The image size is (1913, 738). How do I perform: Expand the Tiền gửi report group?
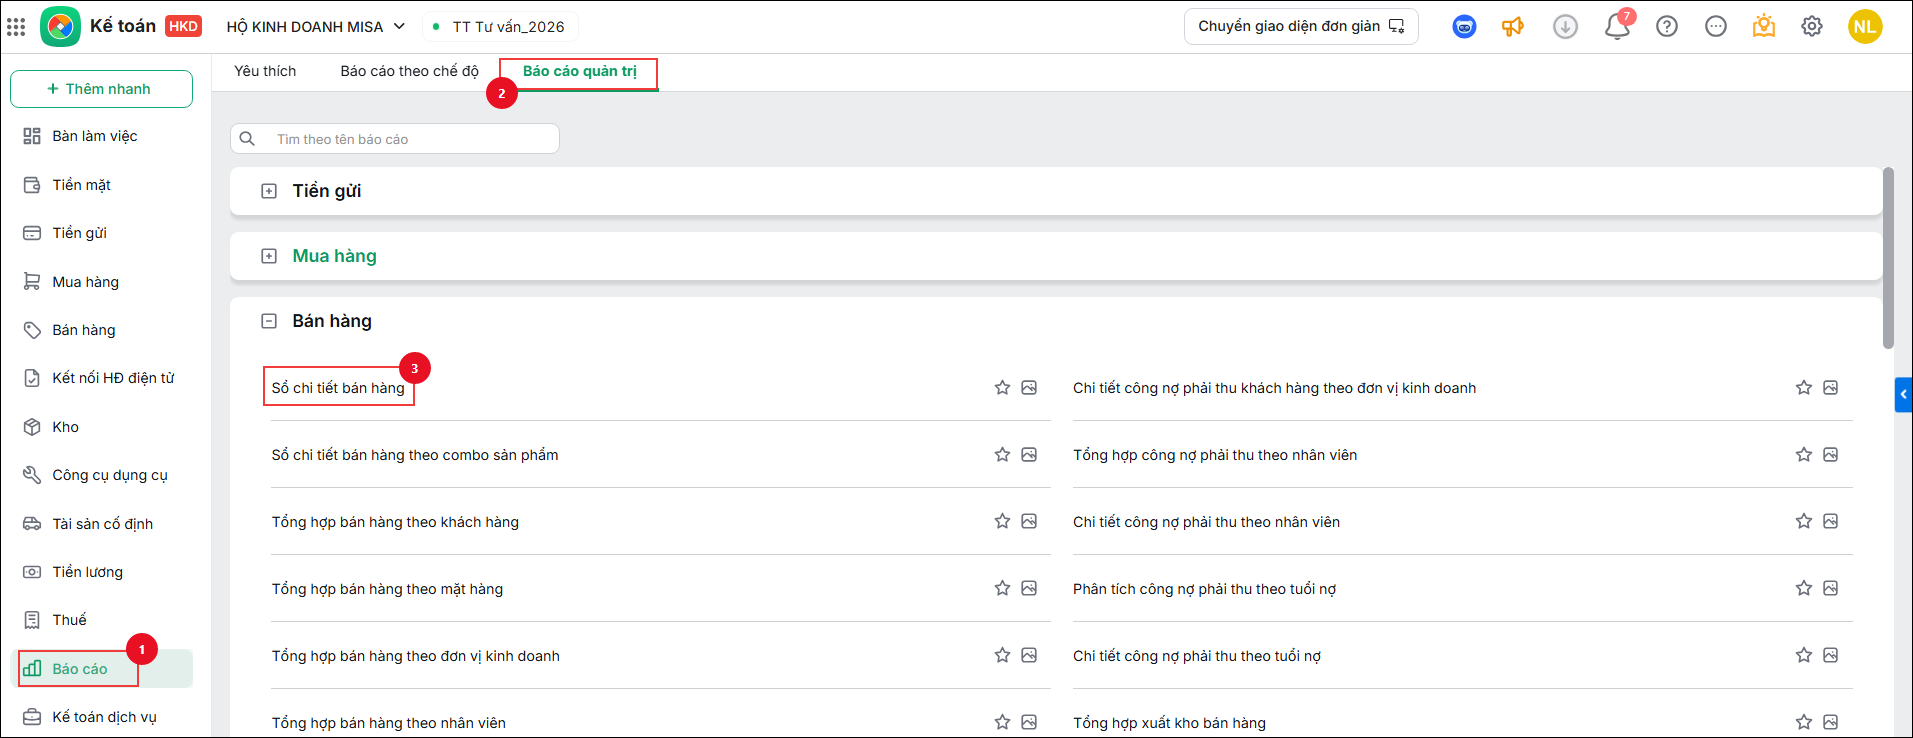click(269, 191)
